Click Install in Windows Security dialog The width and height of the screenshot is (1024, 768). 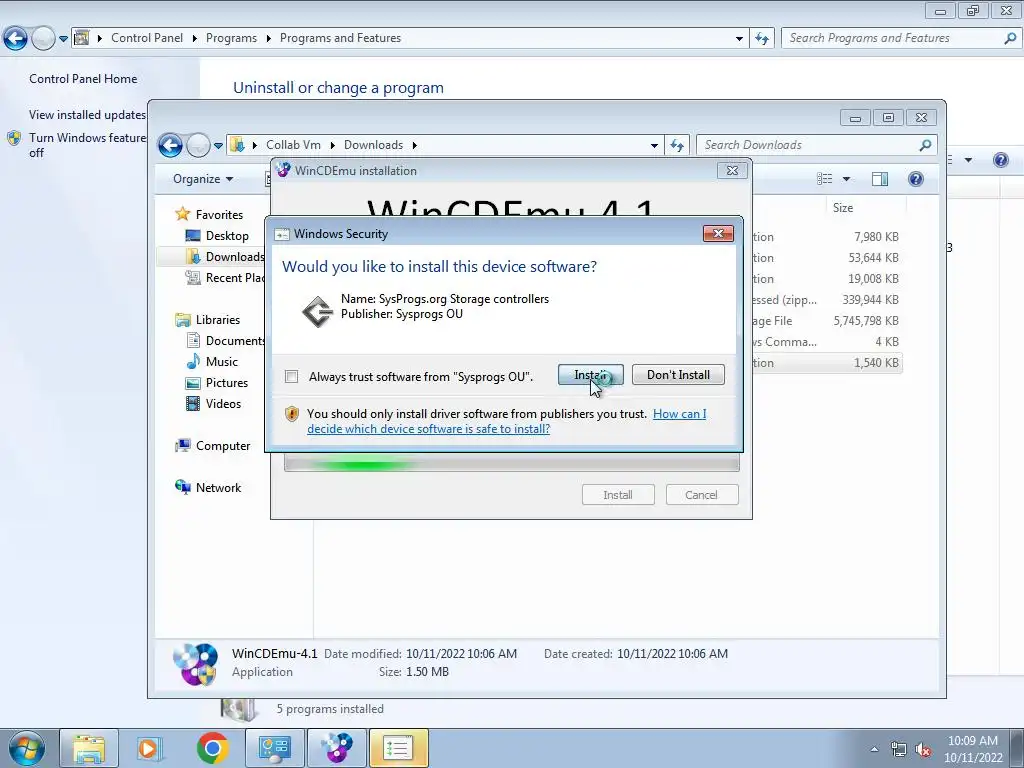[590, 375]
